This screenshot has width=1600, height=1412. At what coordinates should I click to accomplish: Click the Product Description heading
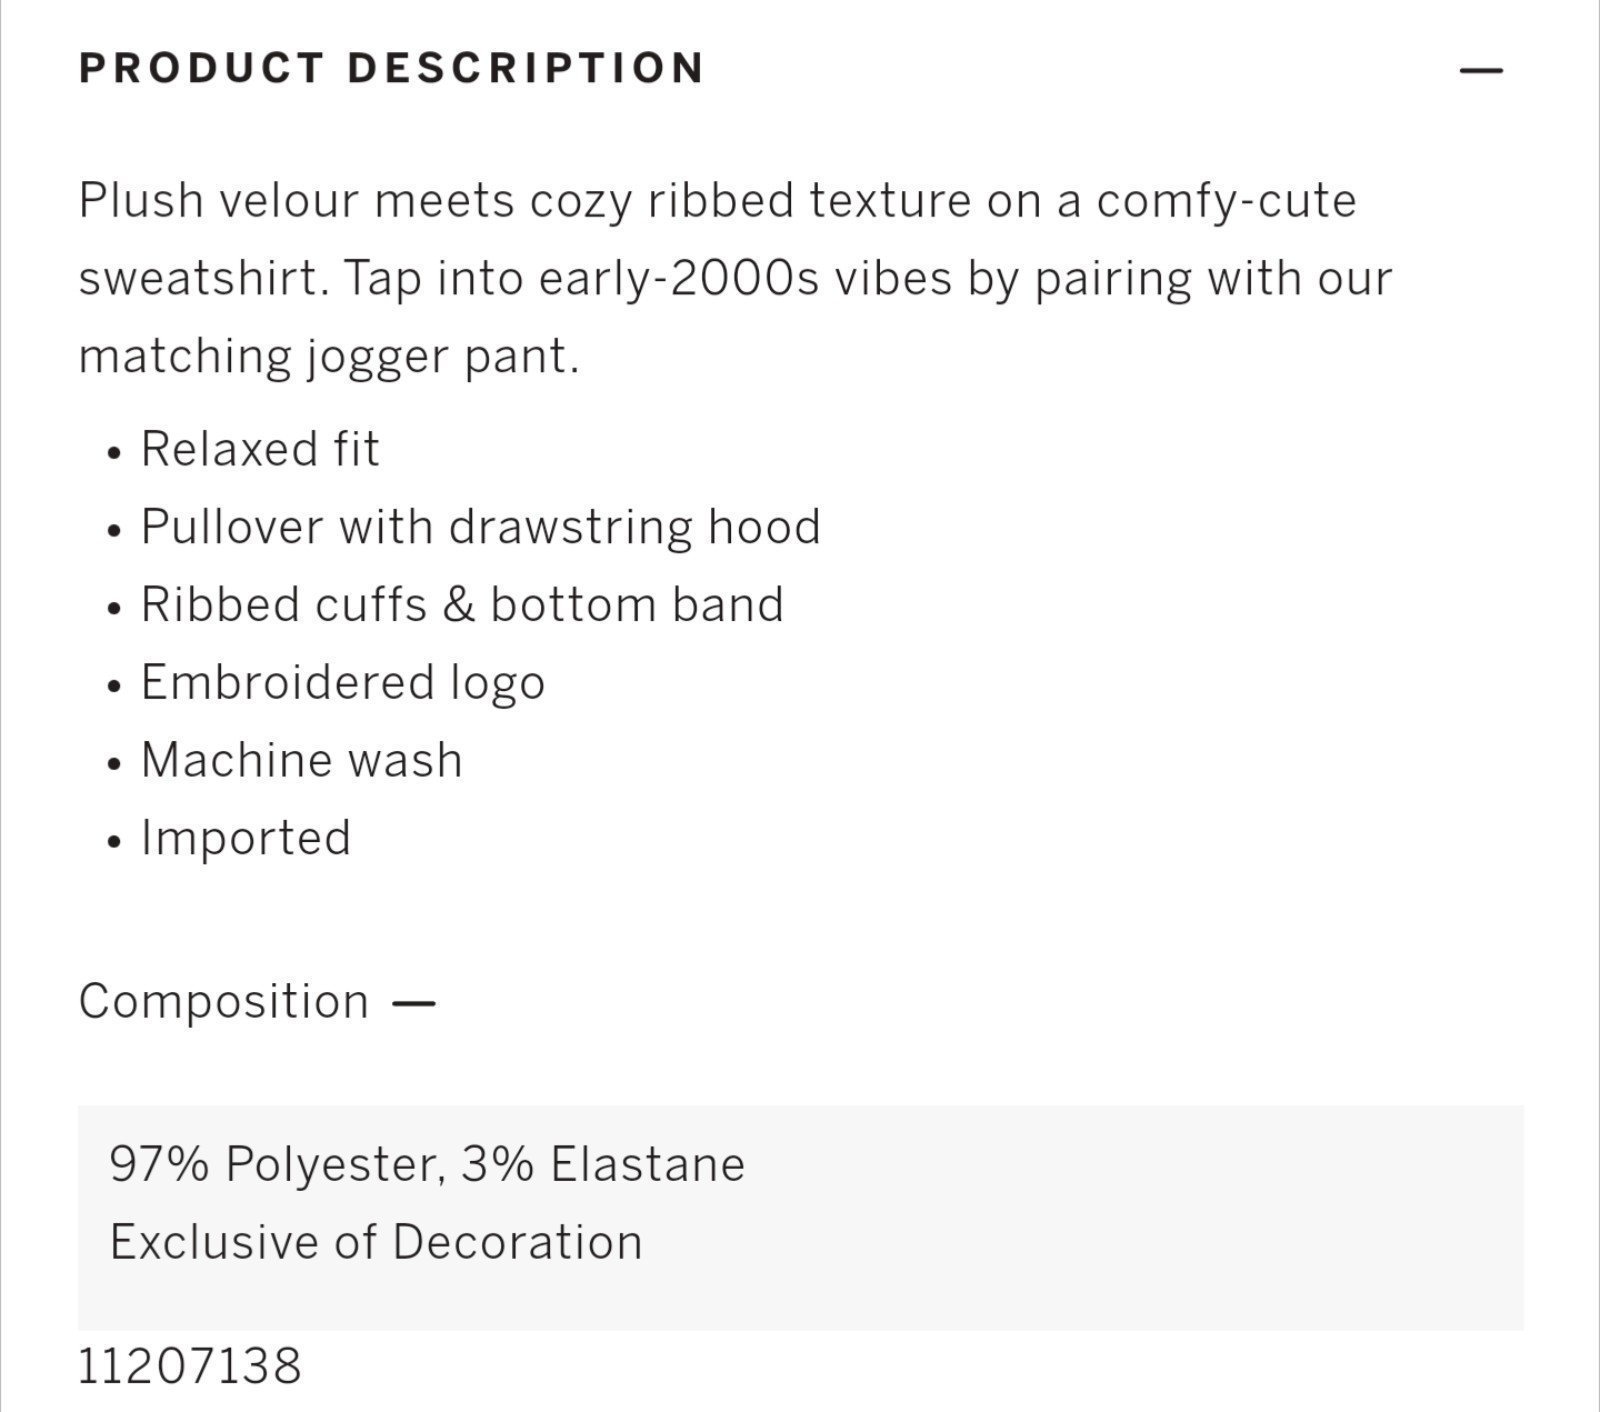pos(392,68)
